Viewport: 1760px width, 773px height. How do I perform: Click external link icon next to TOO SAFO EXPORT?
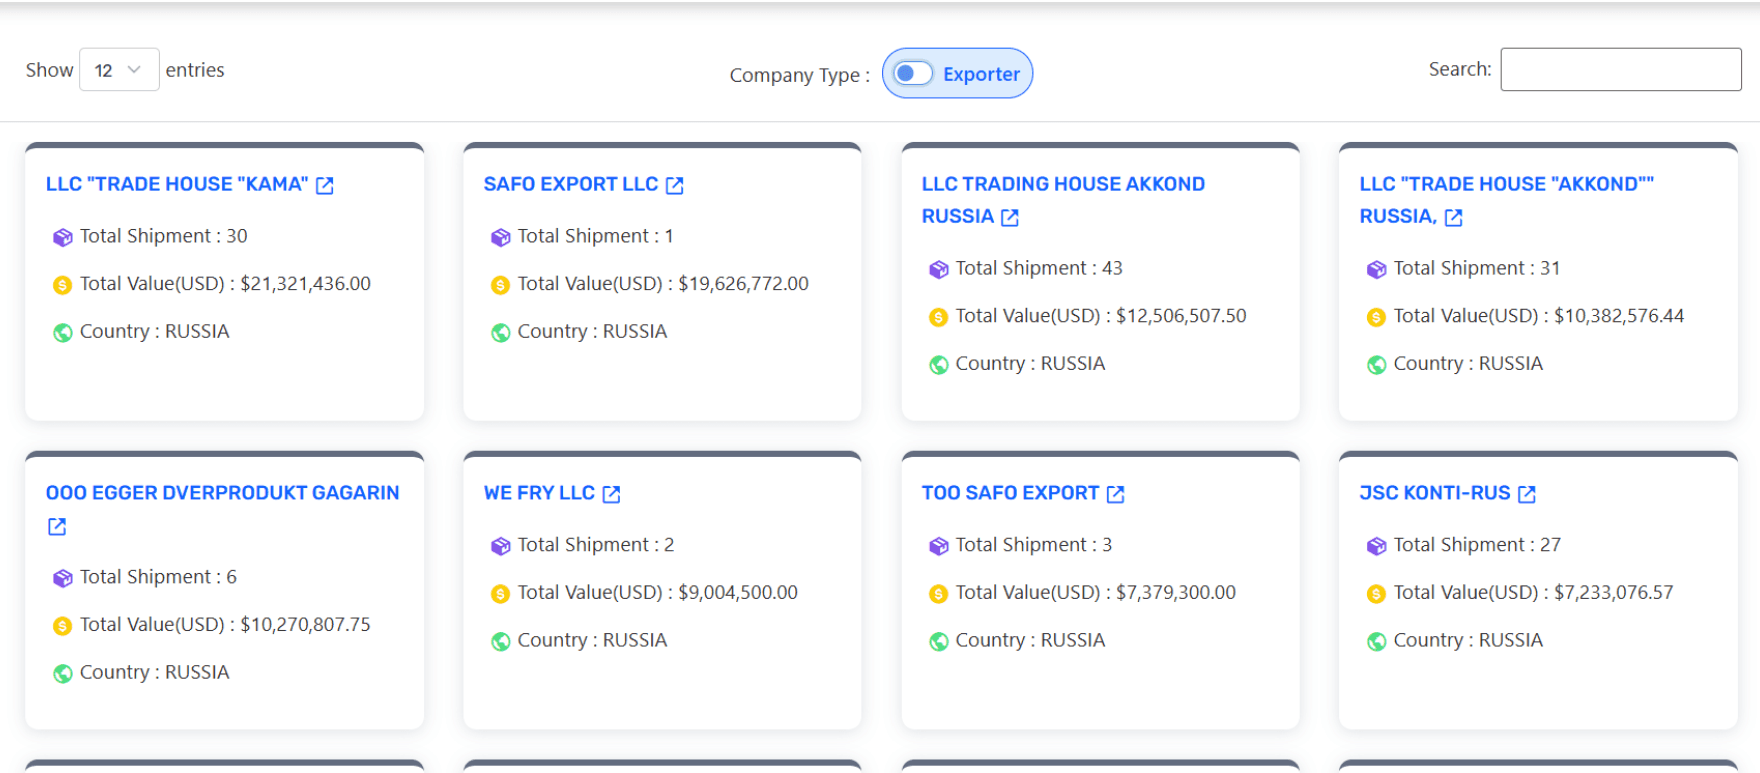tap(1116, 494)
